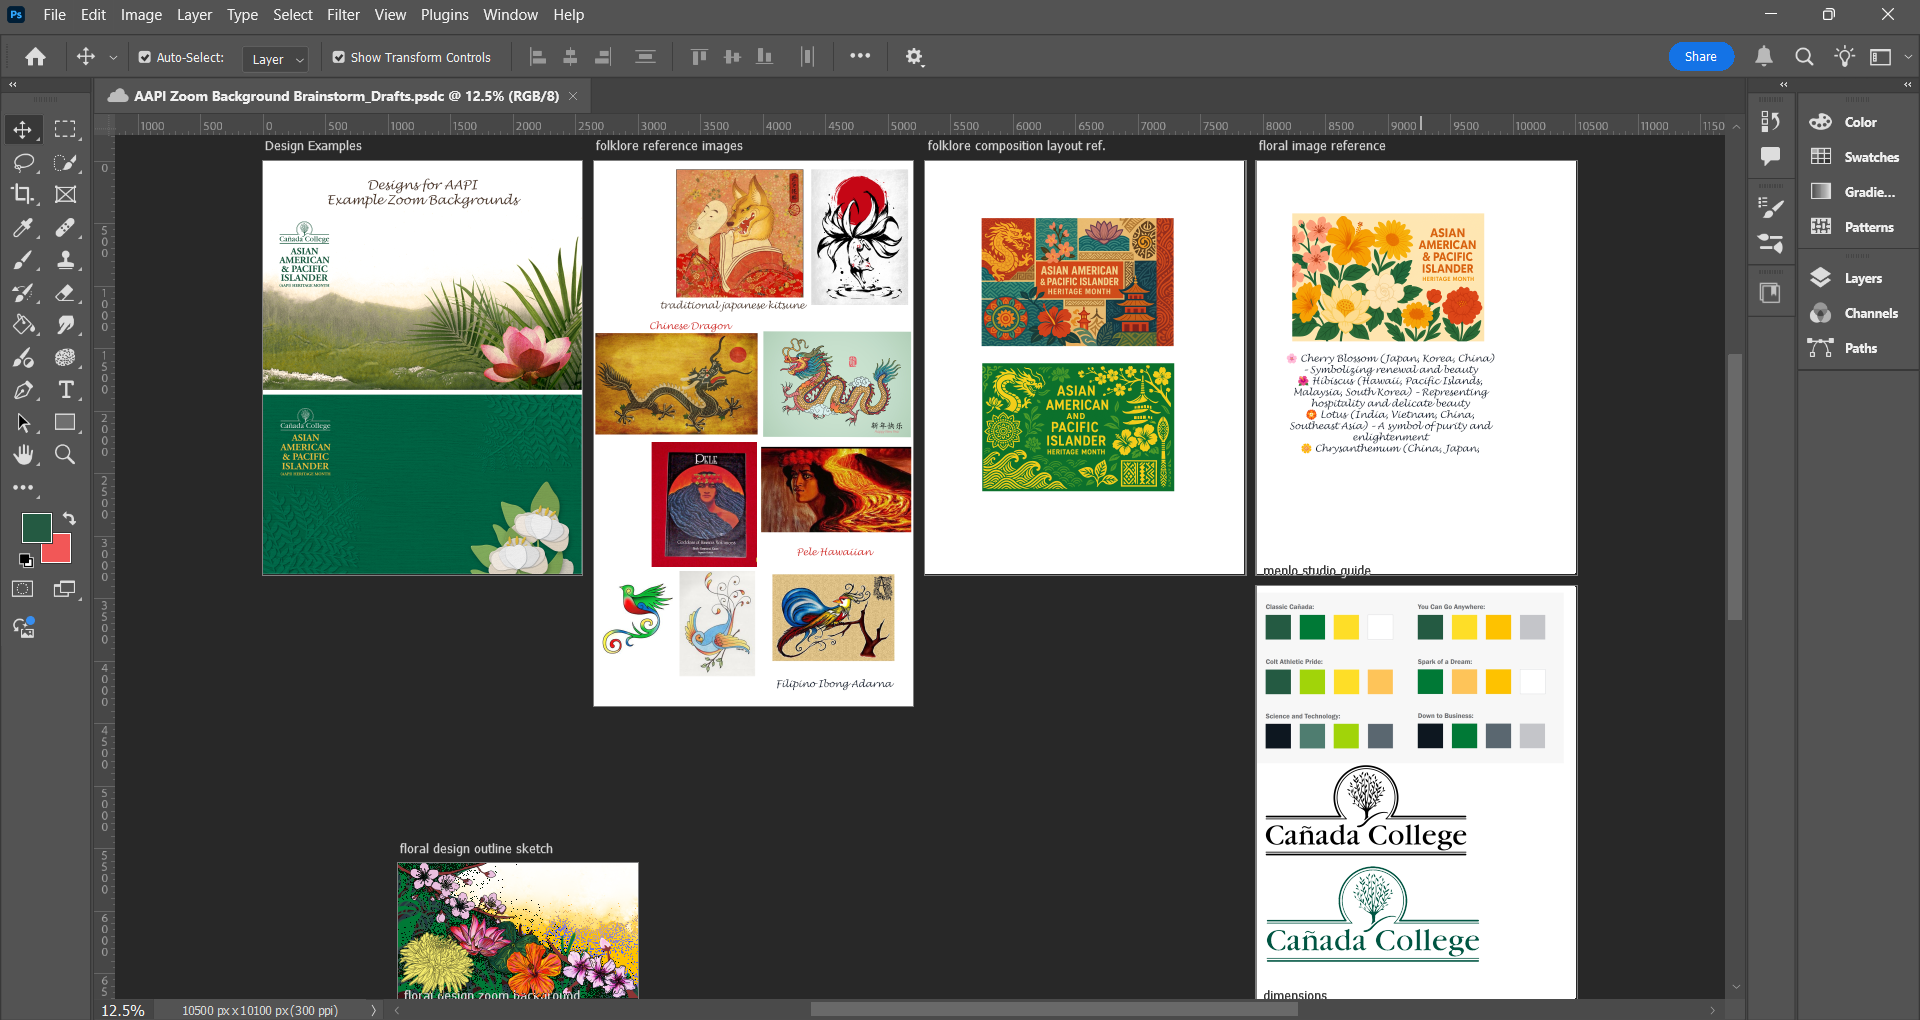Select the Move tool
1920x1020 pixels.
click(x=22, y=129)
